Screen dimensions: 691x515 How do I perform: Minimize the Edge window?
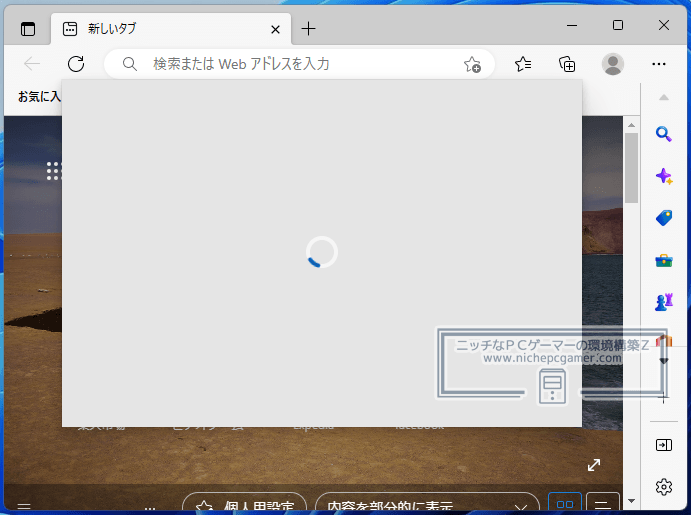(572, 26)
